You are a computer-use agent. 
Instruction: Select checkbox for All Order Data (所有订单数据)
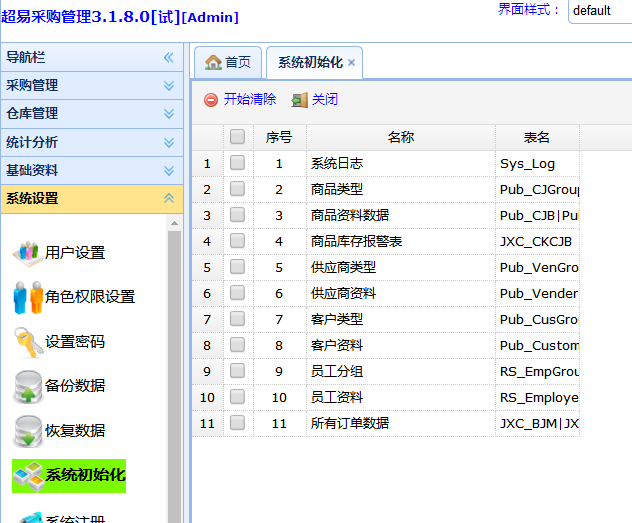coord(237,423)
